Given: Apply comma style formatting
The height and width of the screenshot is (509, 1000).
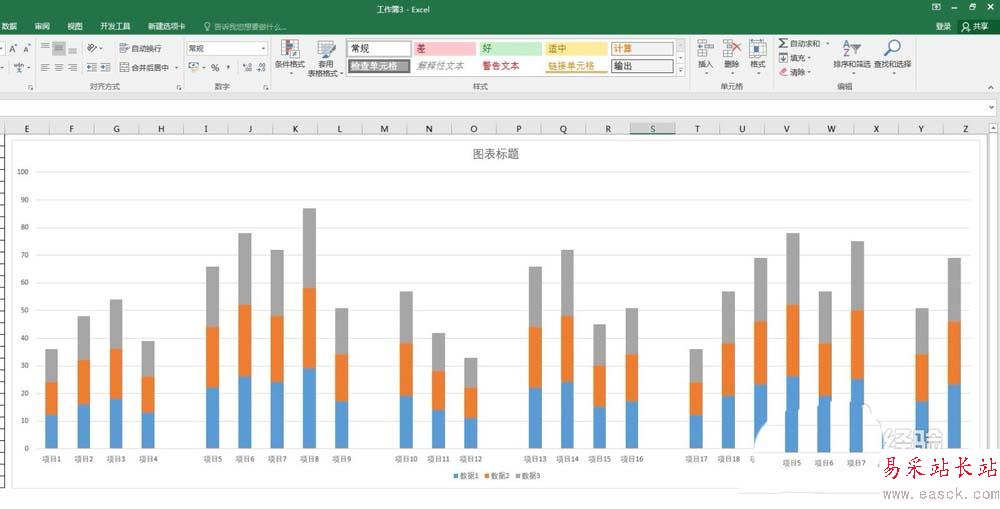Looking at the screenshot, I should point(229,68).
